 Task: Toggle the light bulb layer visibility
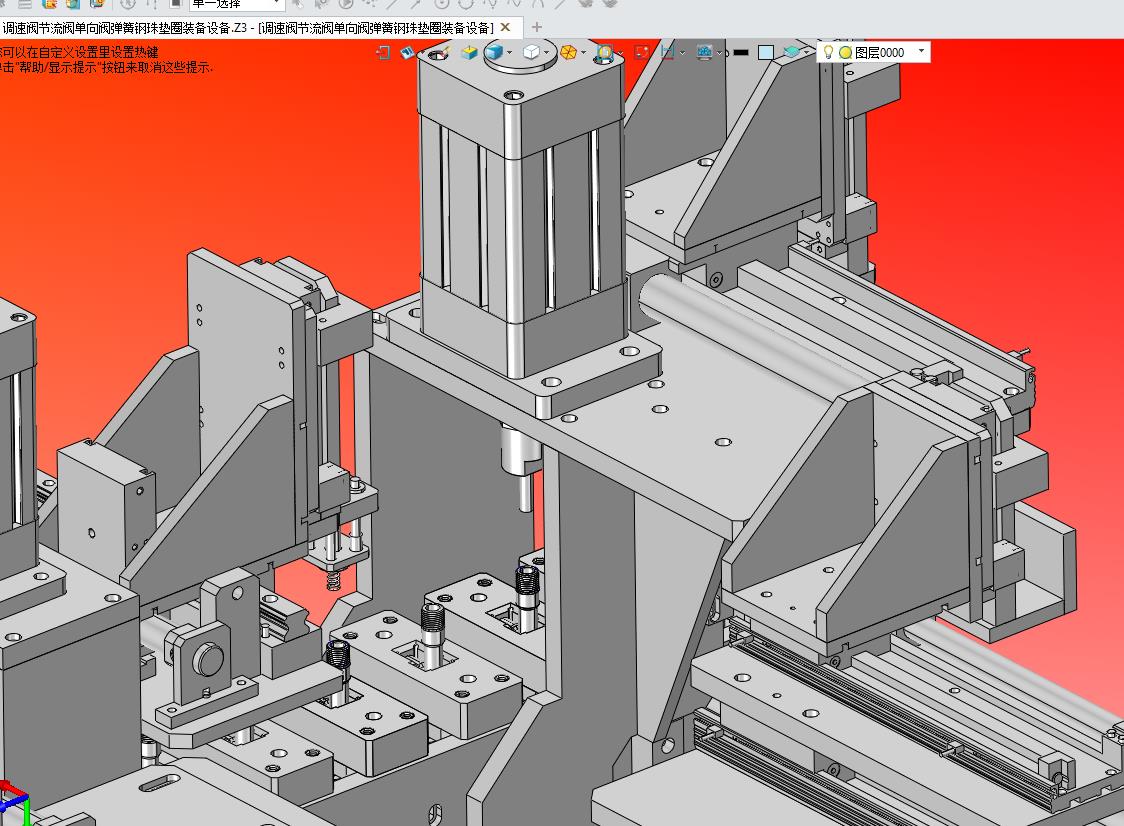[x=829, y=52]
